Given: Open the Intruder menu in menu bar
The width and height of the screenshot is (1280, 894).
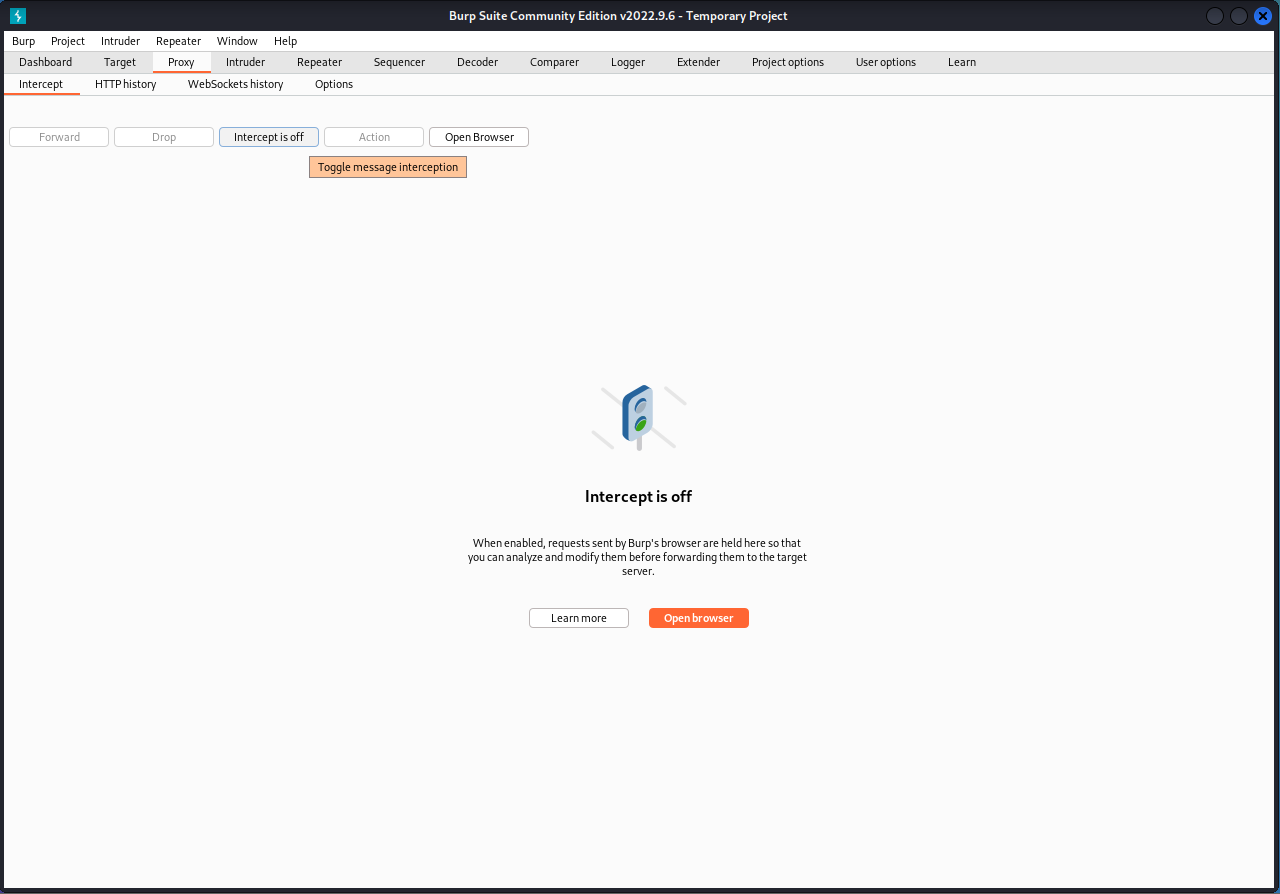Looking at the screenshot, I should [120, 41].
